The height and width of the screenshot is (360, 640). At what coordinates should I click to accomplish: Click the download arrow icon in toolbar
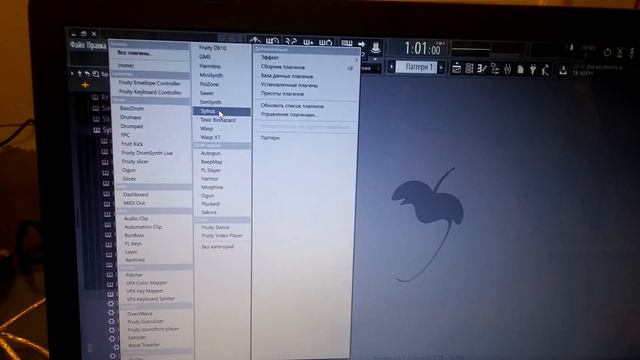(x=563, y=70)
